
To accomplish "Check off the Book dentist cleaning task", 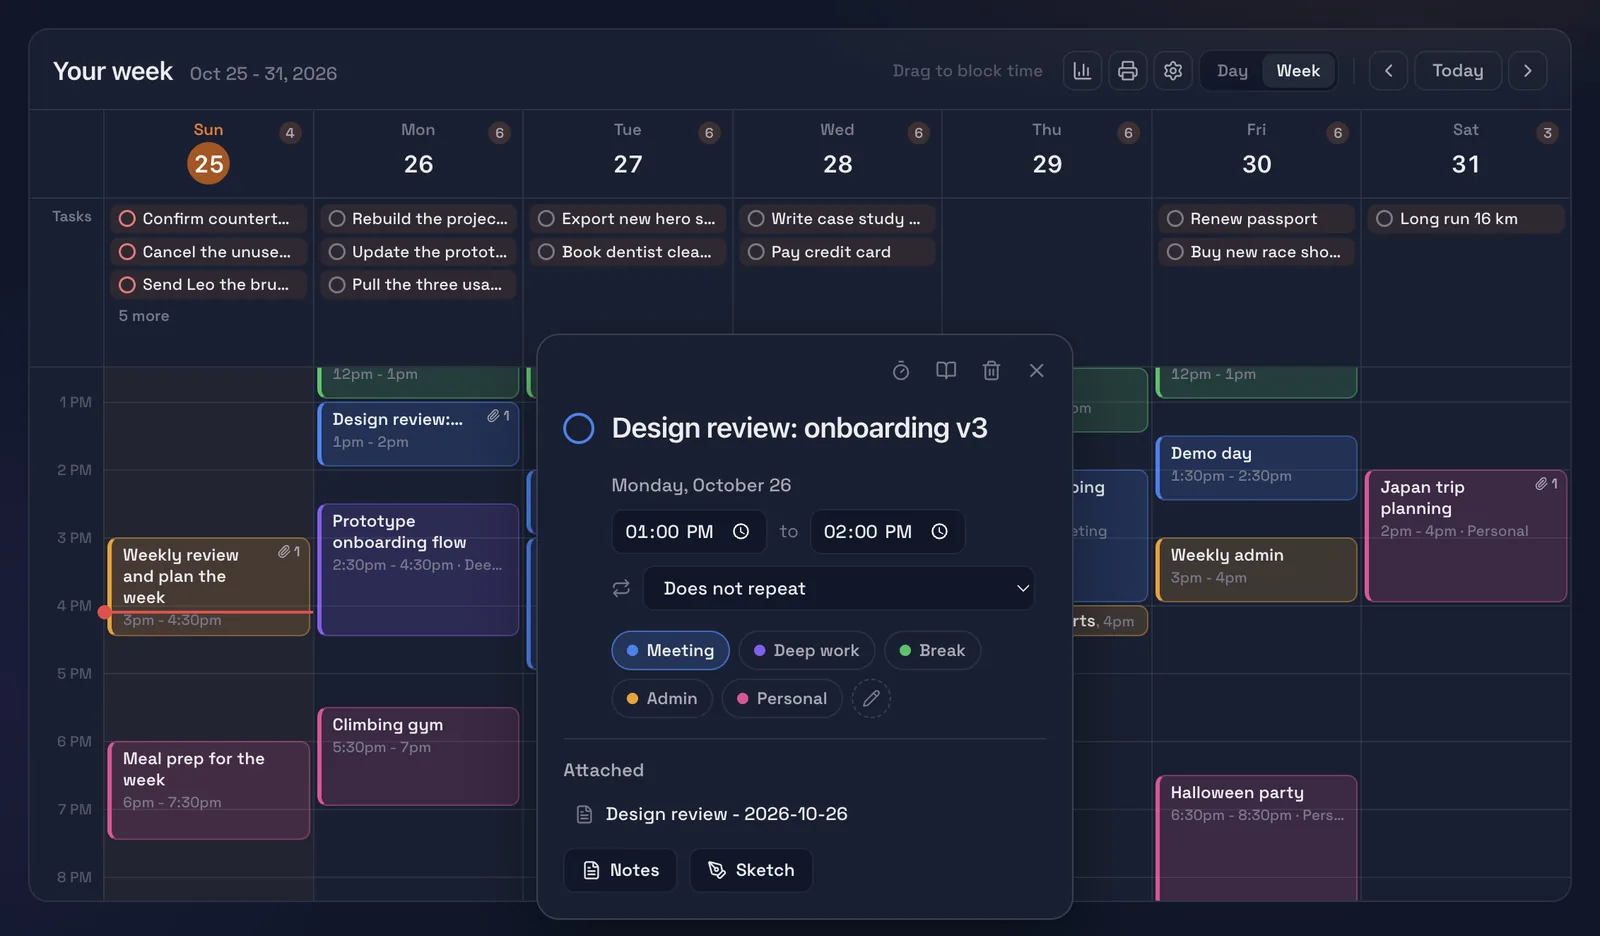I will pyautogui.click(x=546, y=252).
